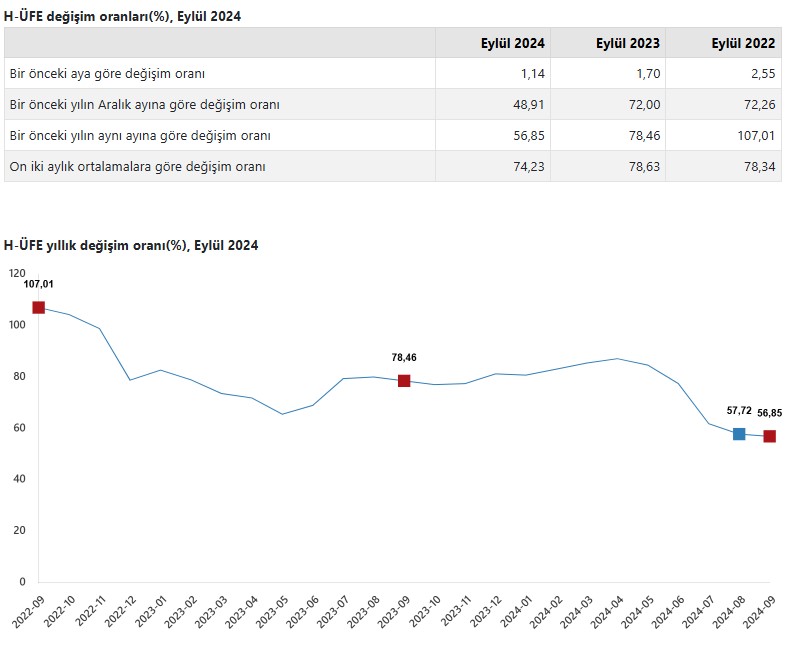Screen dimensions: 799x656
Task: Select the Eylül 2023 column header
Action: pyautogui.click(x=629, y=43)
